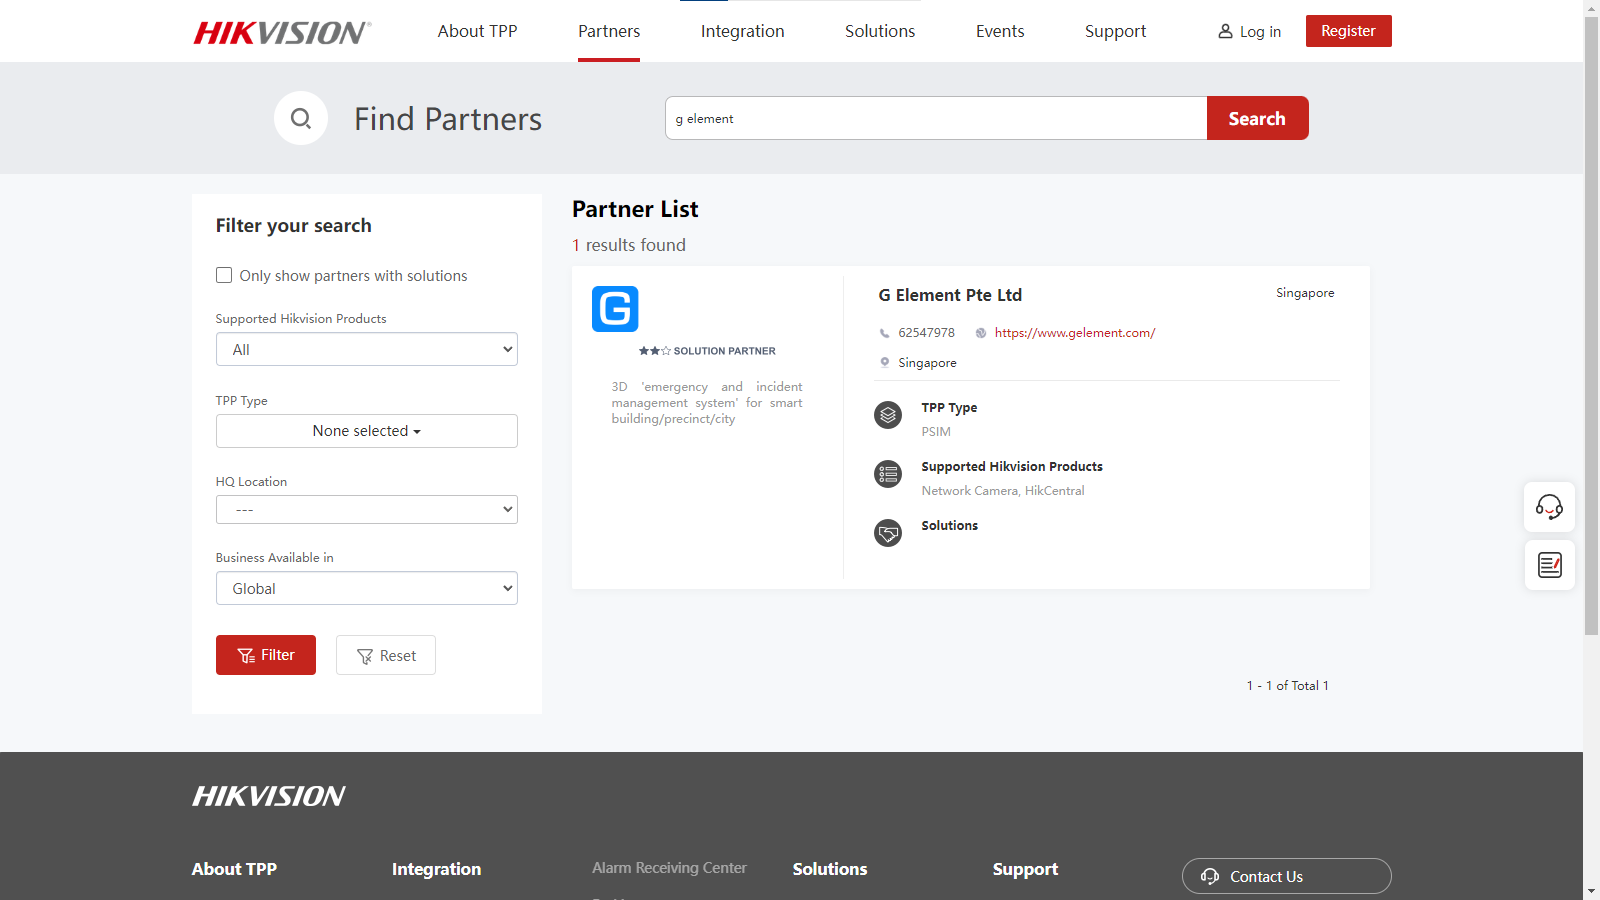Open the Integration menu
This screenshot has width=1600, height=900.
[742, 31]
